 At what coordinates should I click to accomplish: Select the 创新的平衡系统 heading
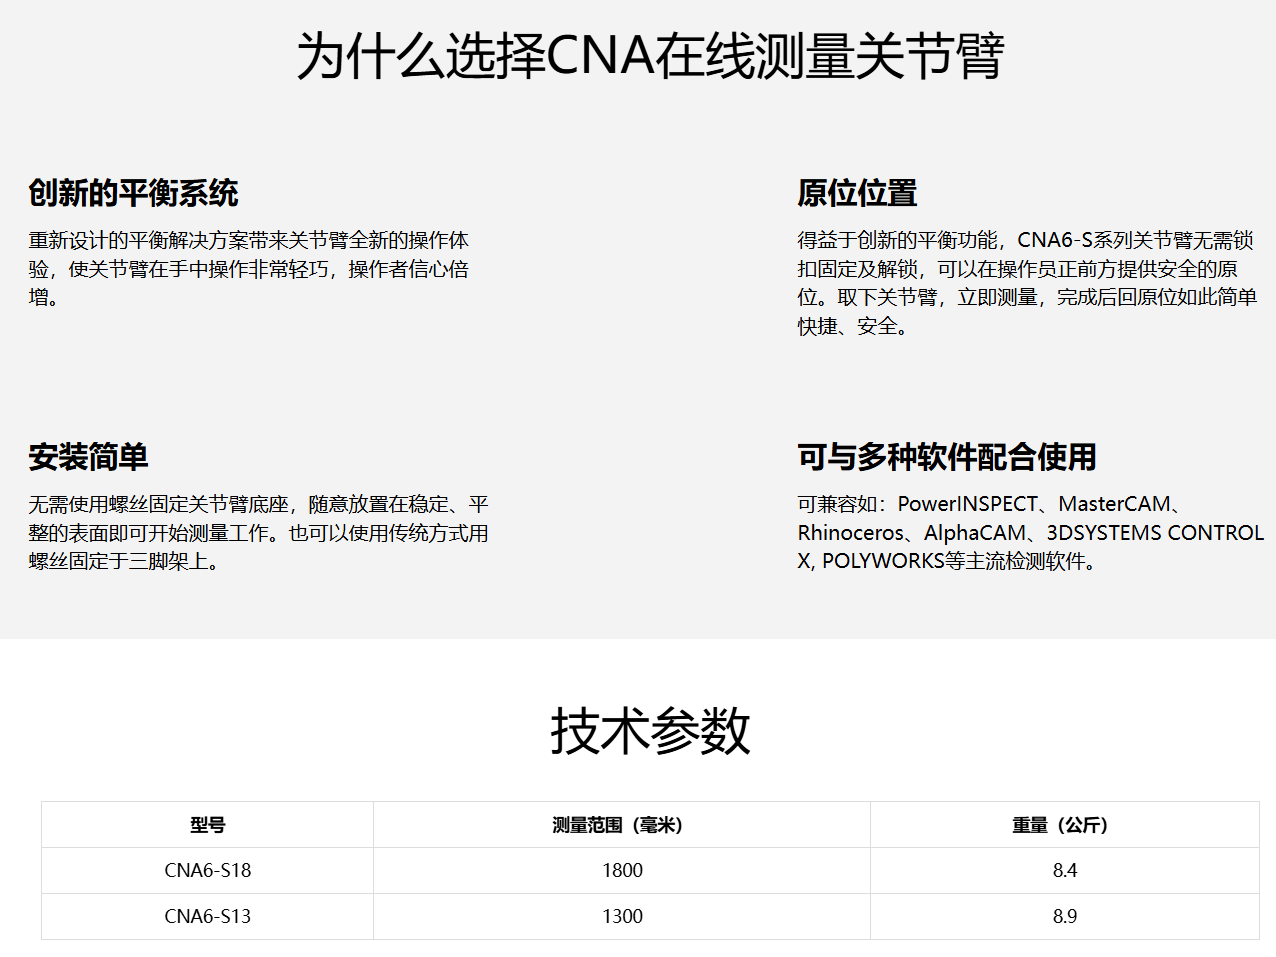tap(133, 193)
